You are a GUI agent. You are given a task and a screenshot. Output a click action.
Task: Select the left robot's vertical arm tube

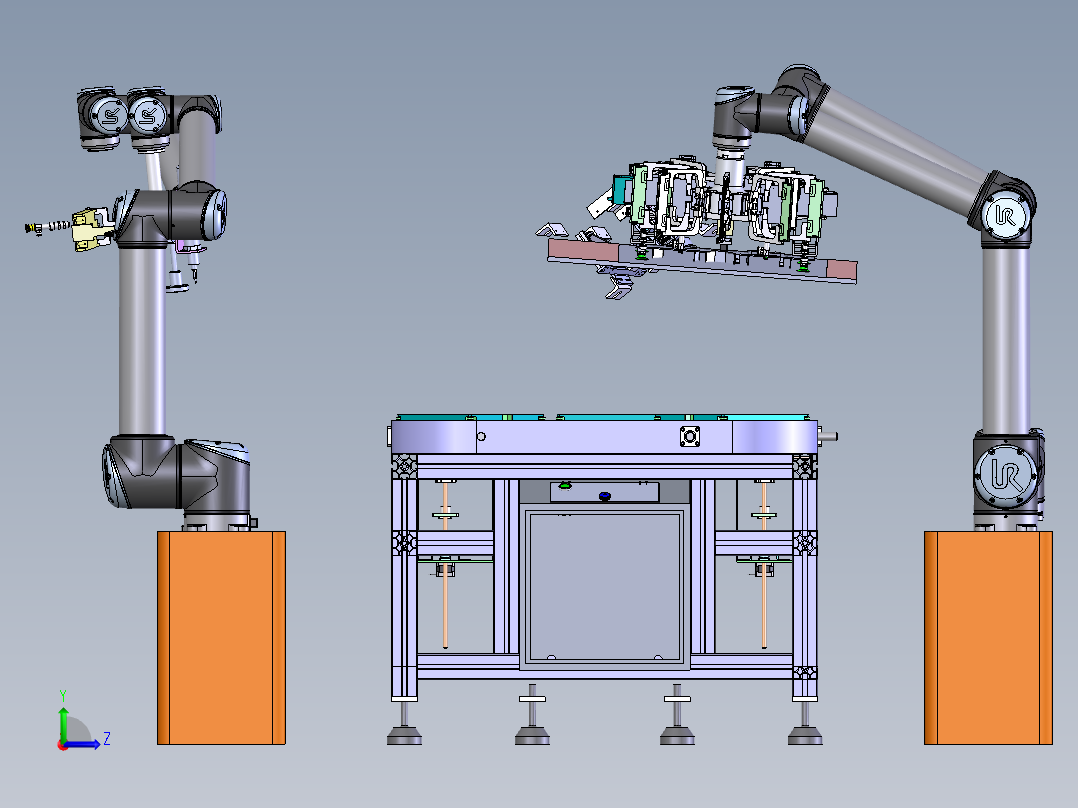142,340
